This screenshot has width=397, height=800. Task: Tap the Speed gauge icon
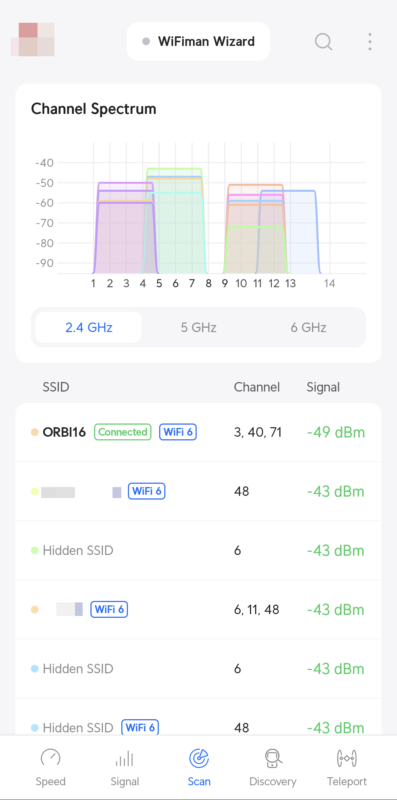(51, 759)
